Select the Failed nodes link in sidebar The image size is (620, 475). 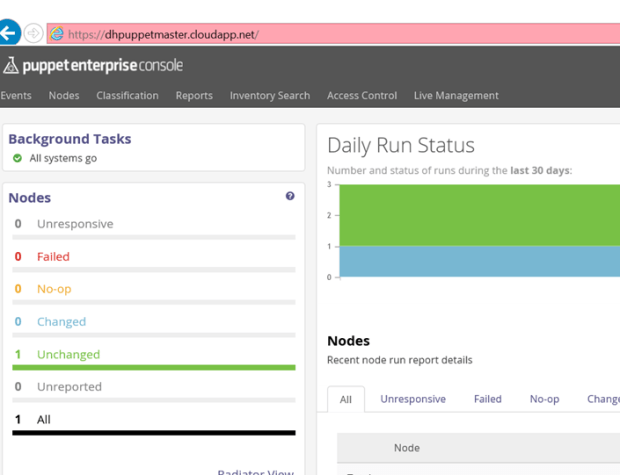coord(53,257)
